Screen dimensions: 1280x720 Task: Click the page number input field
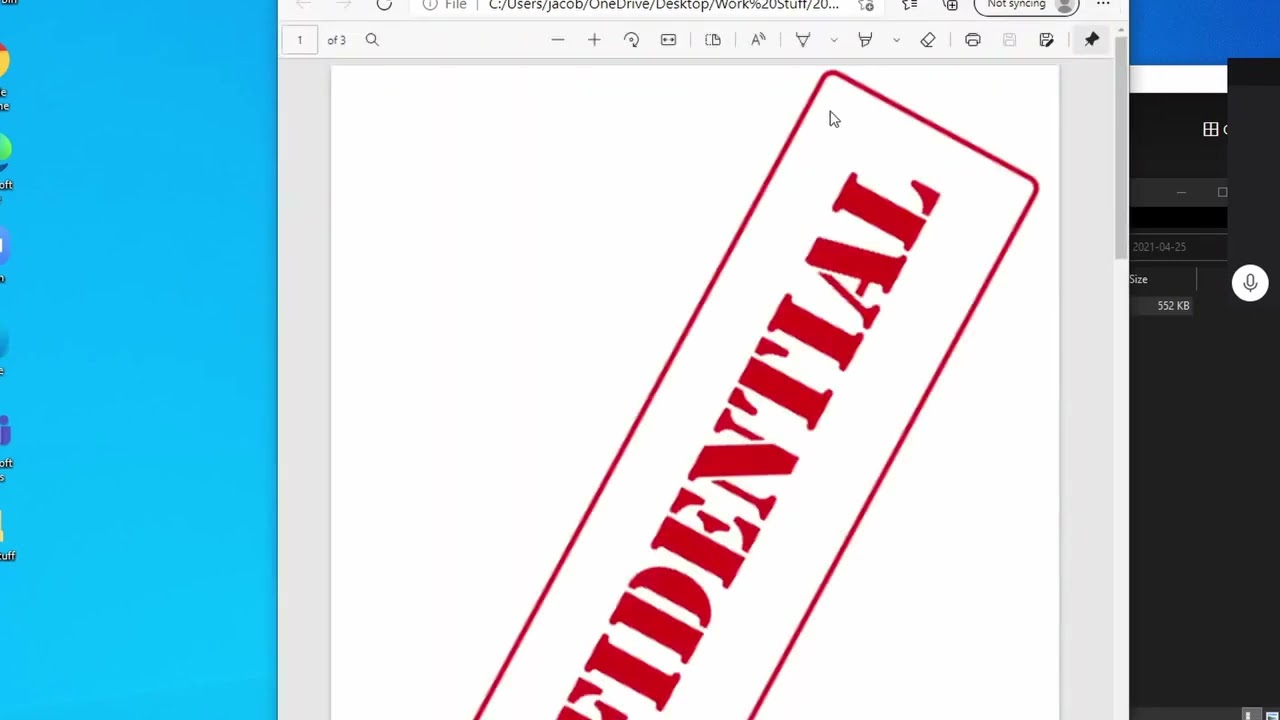299,40
